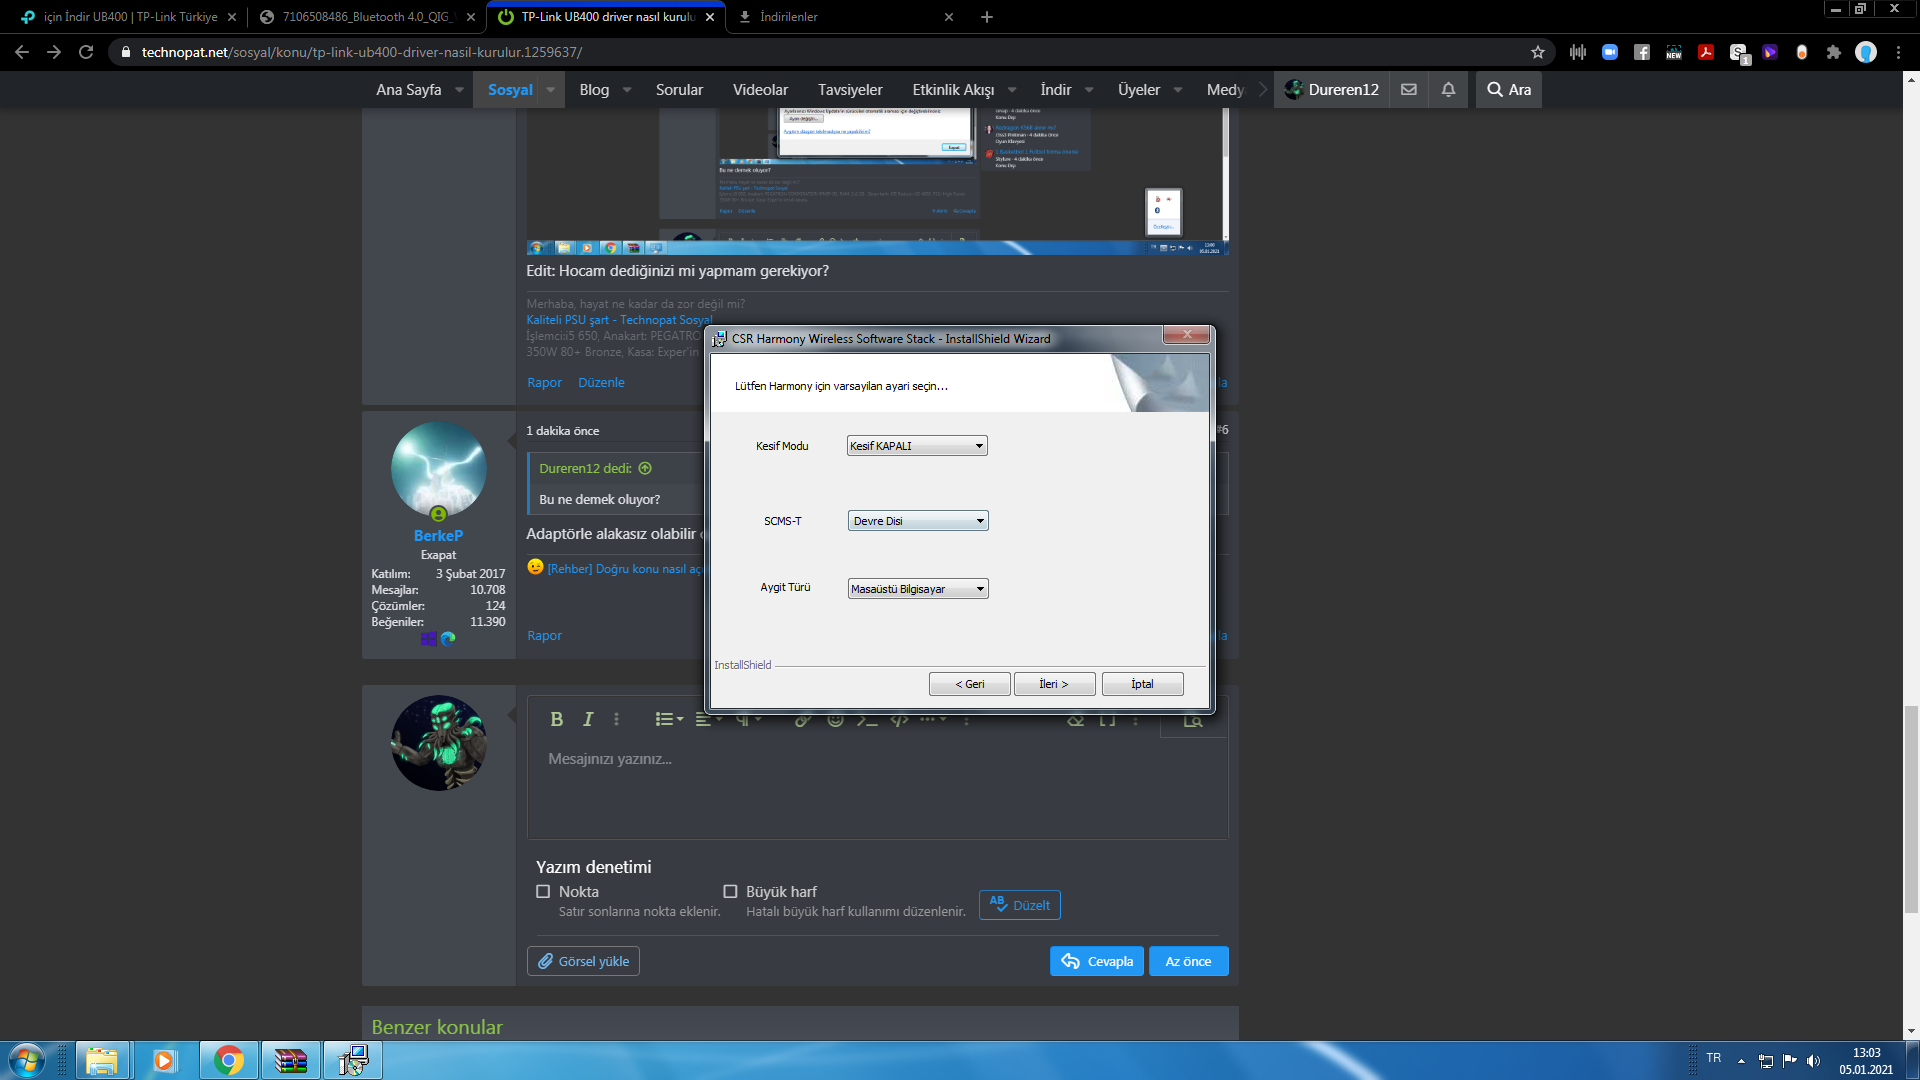Viewport: 1920px width, 1080px height.
Task: Click the notifications bell icon
Action: tap(1448, 89)
